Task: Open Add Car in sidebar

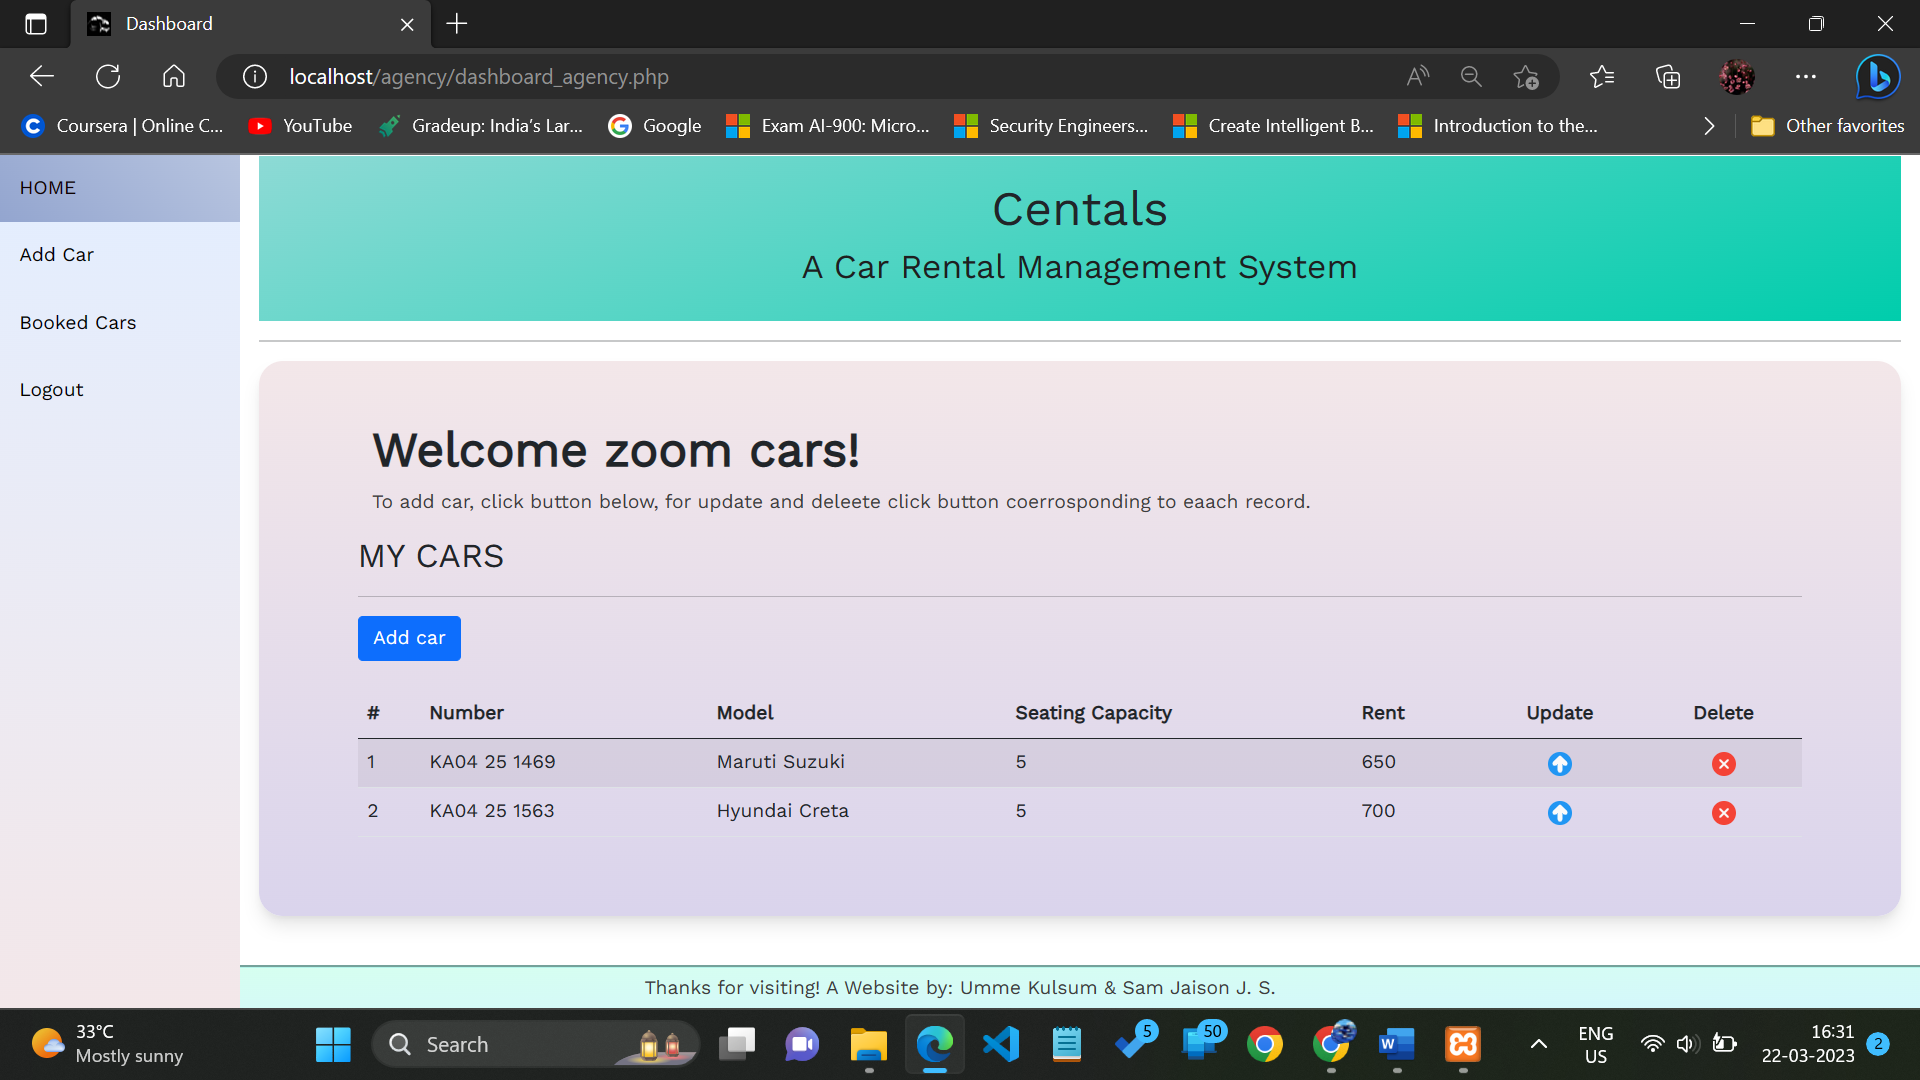Action: tap(57, 255)
